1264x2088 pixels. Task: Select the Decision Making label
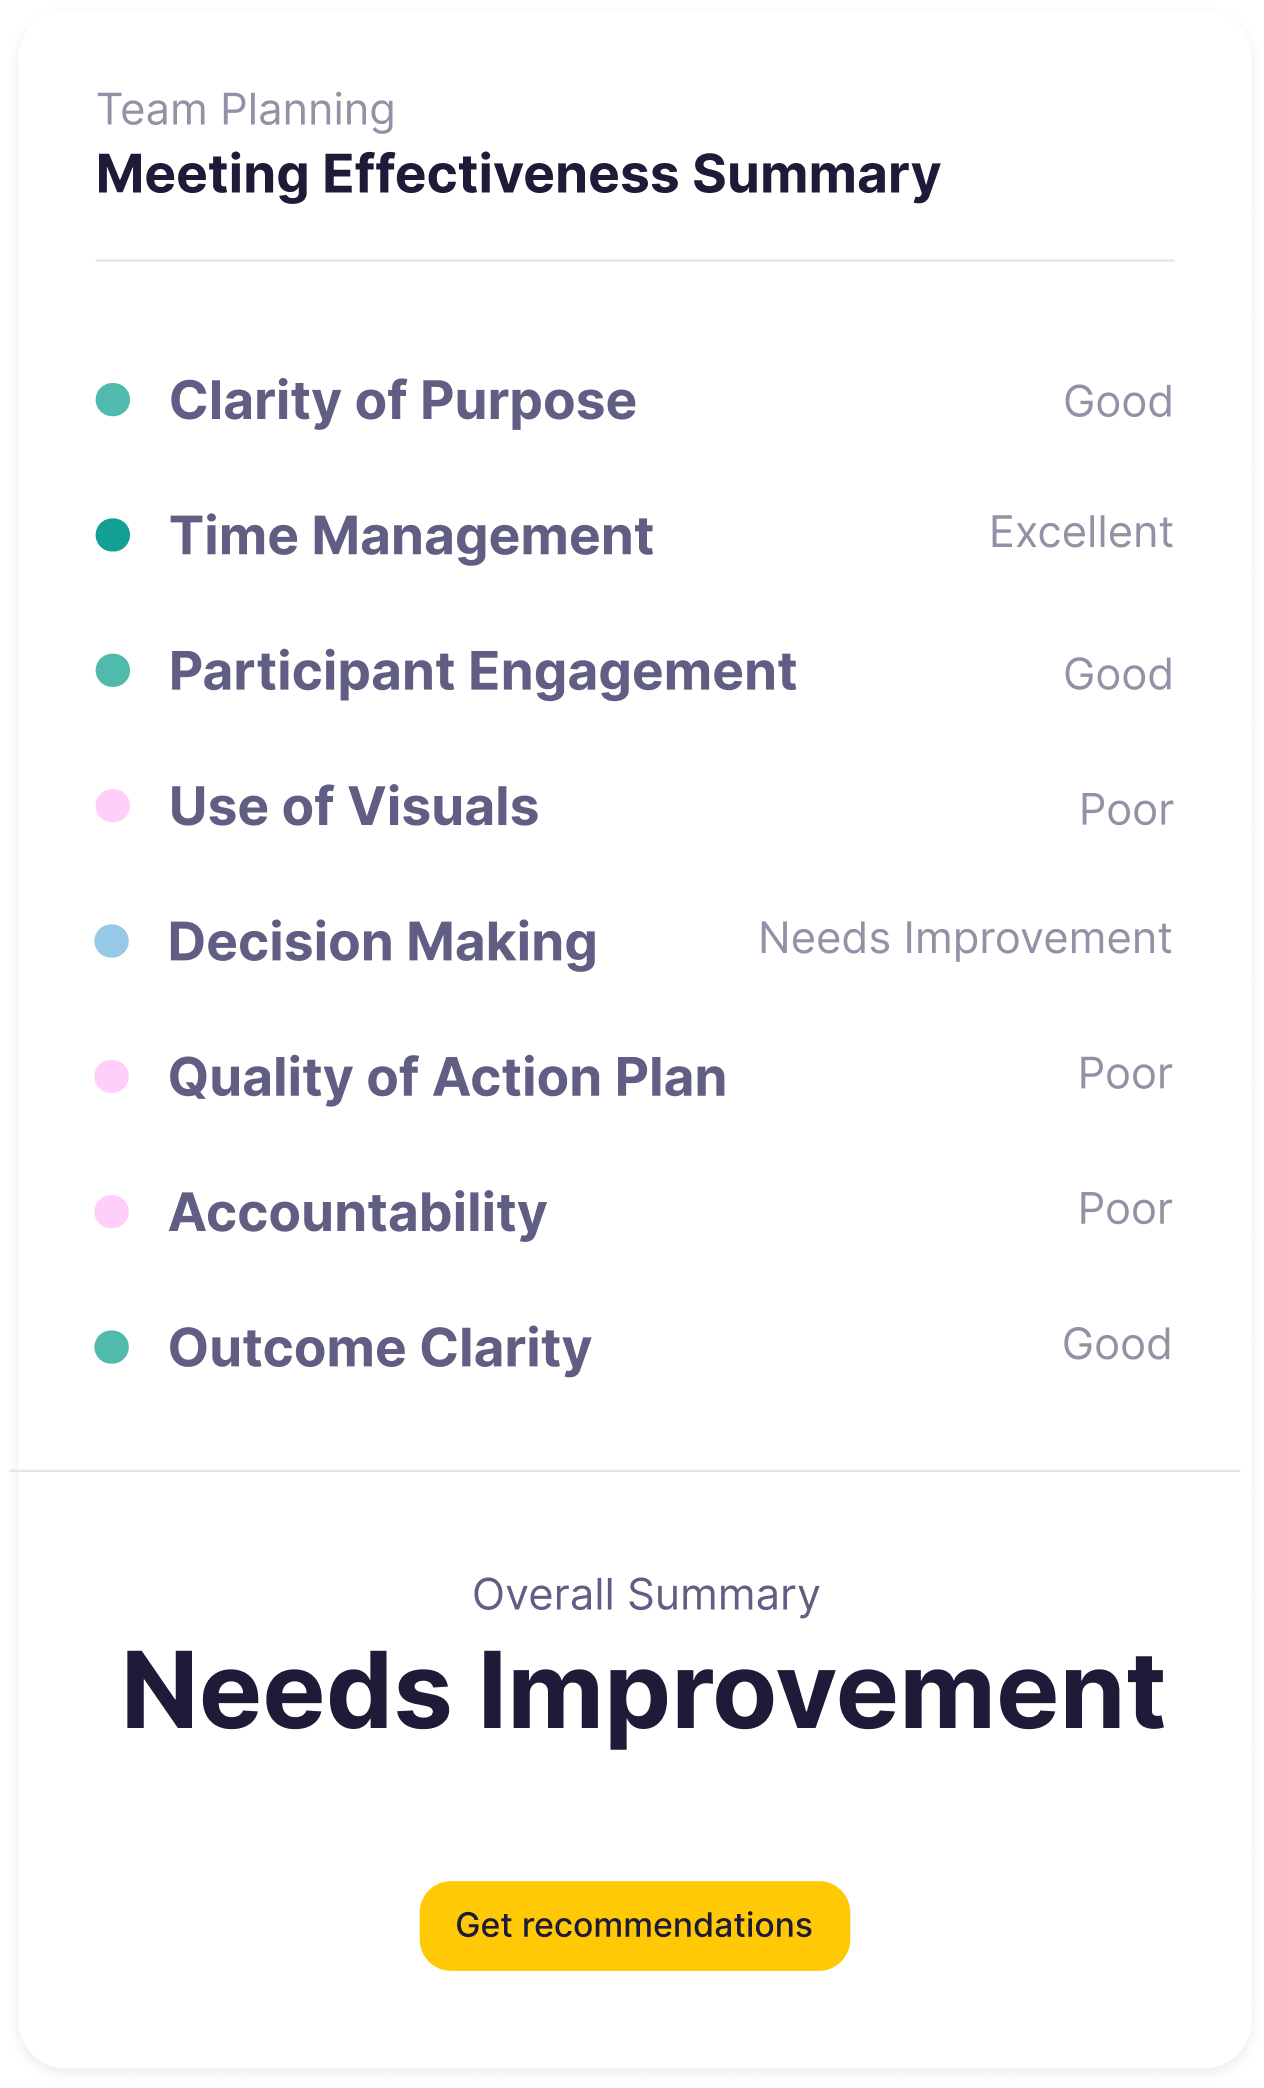(x=382, y=942)
